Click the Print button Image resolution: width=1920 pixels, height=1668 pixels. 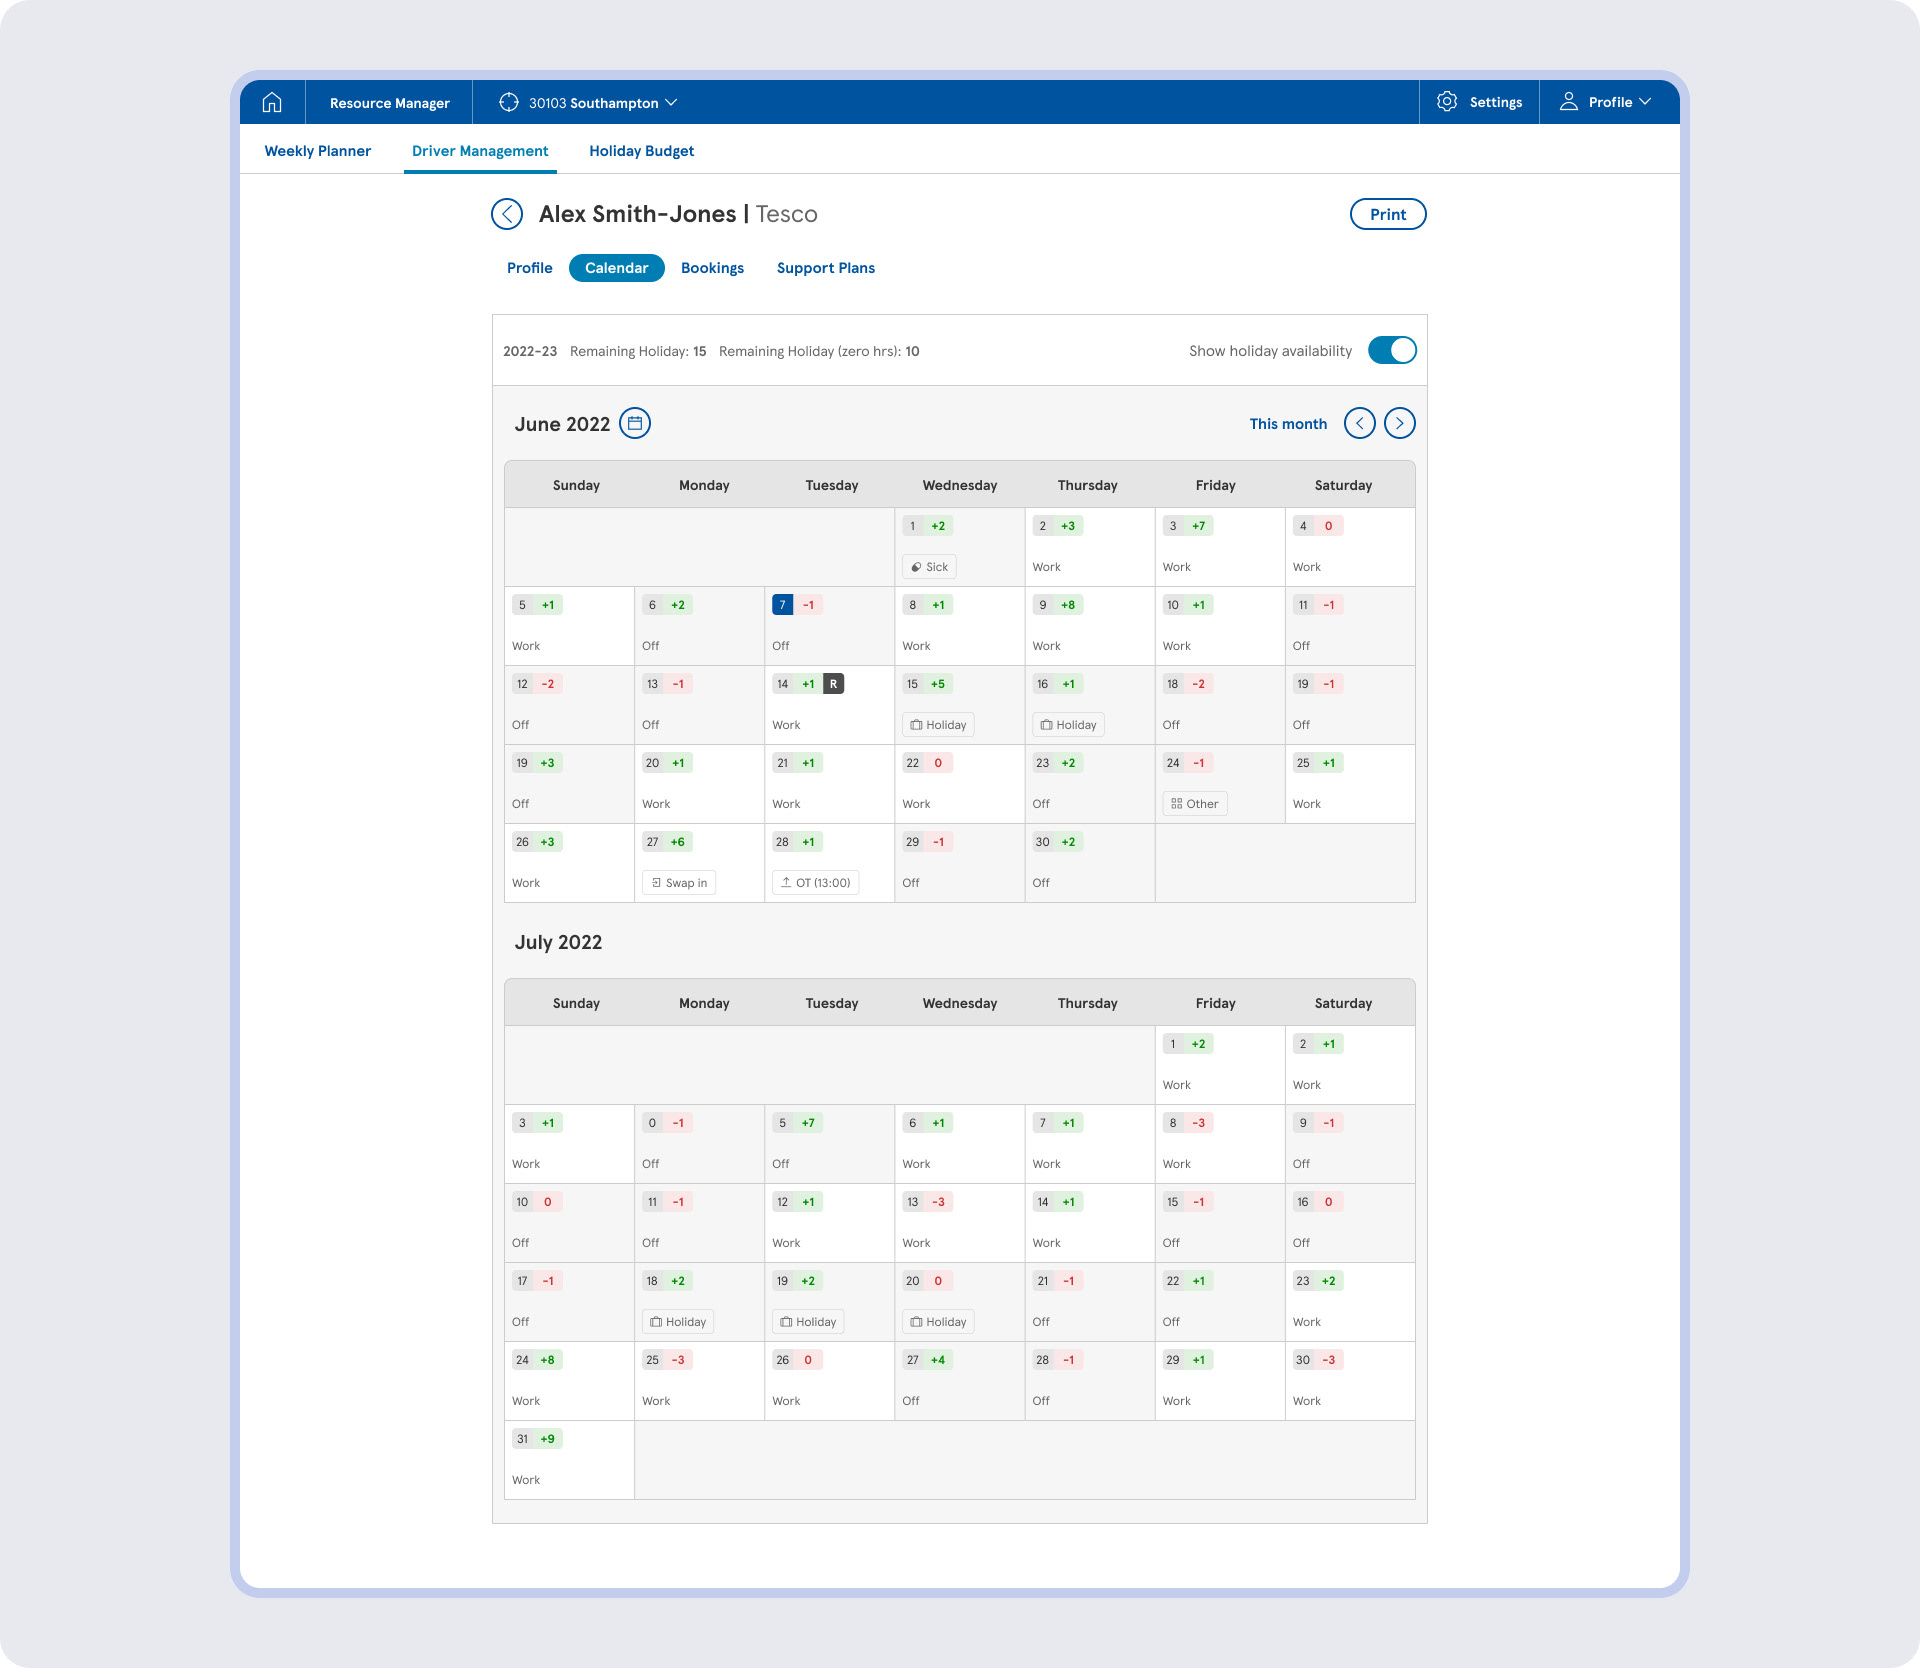point(1388,214)
